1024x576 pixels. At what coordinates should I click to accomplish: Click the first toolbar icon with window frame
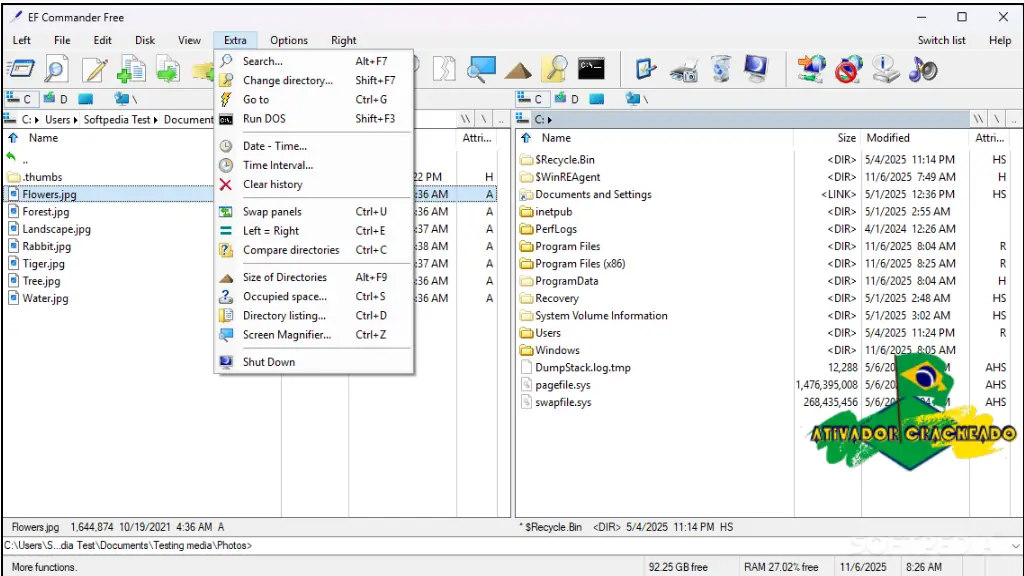click(x=20, y=69)
